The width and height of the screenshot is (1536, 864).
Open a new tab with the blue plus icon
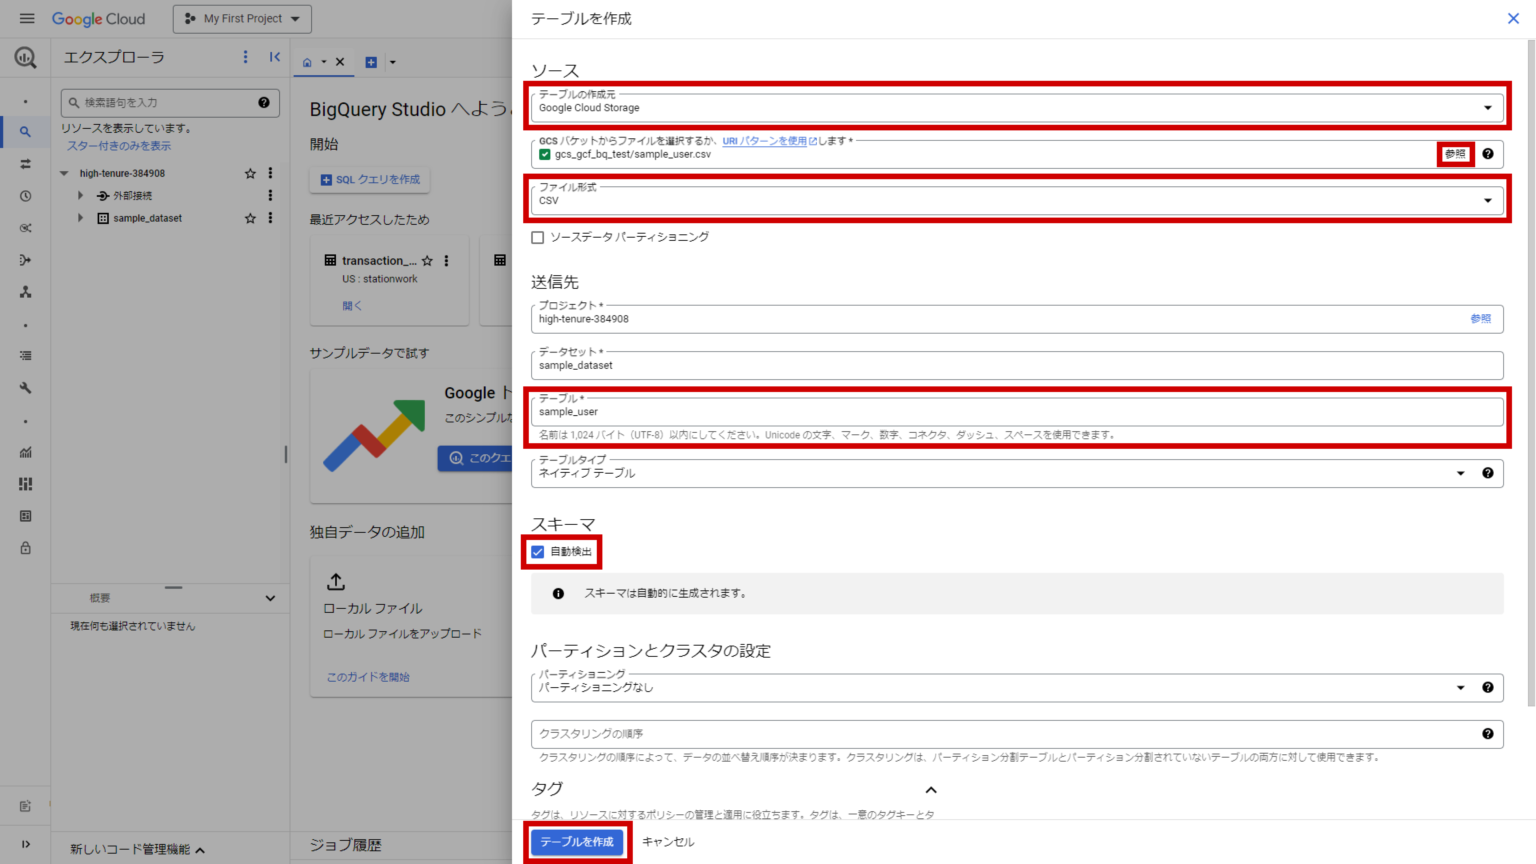(x=370, y=62)
